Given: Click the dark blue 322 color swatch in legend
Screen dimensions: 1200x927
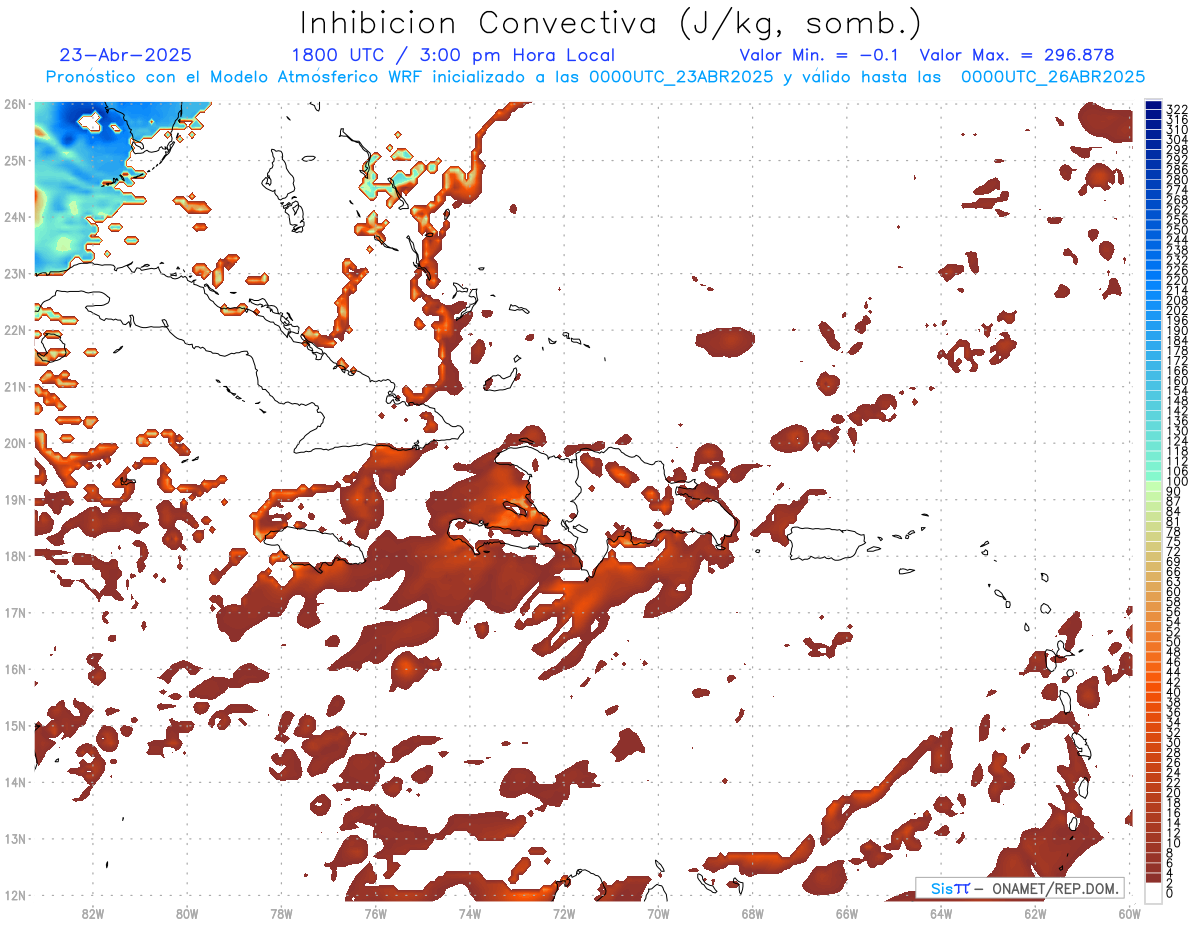Looking at the screenshot, I should coord(1154,106).
